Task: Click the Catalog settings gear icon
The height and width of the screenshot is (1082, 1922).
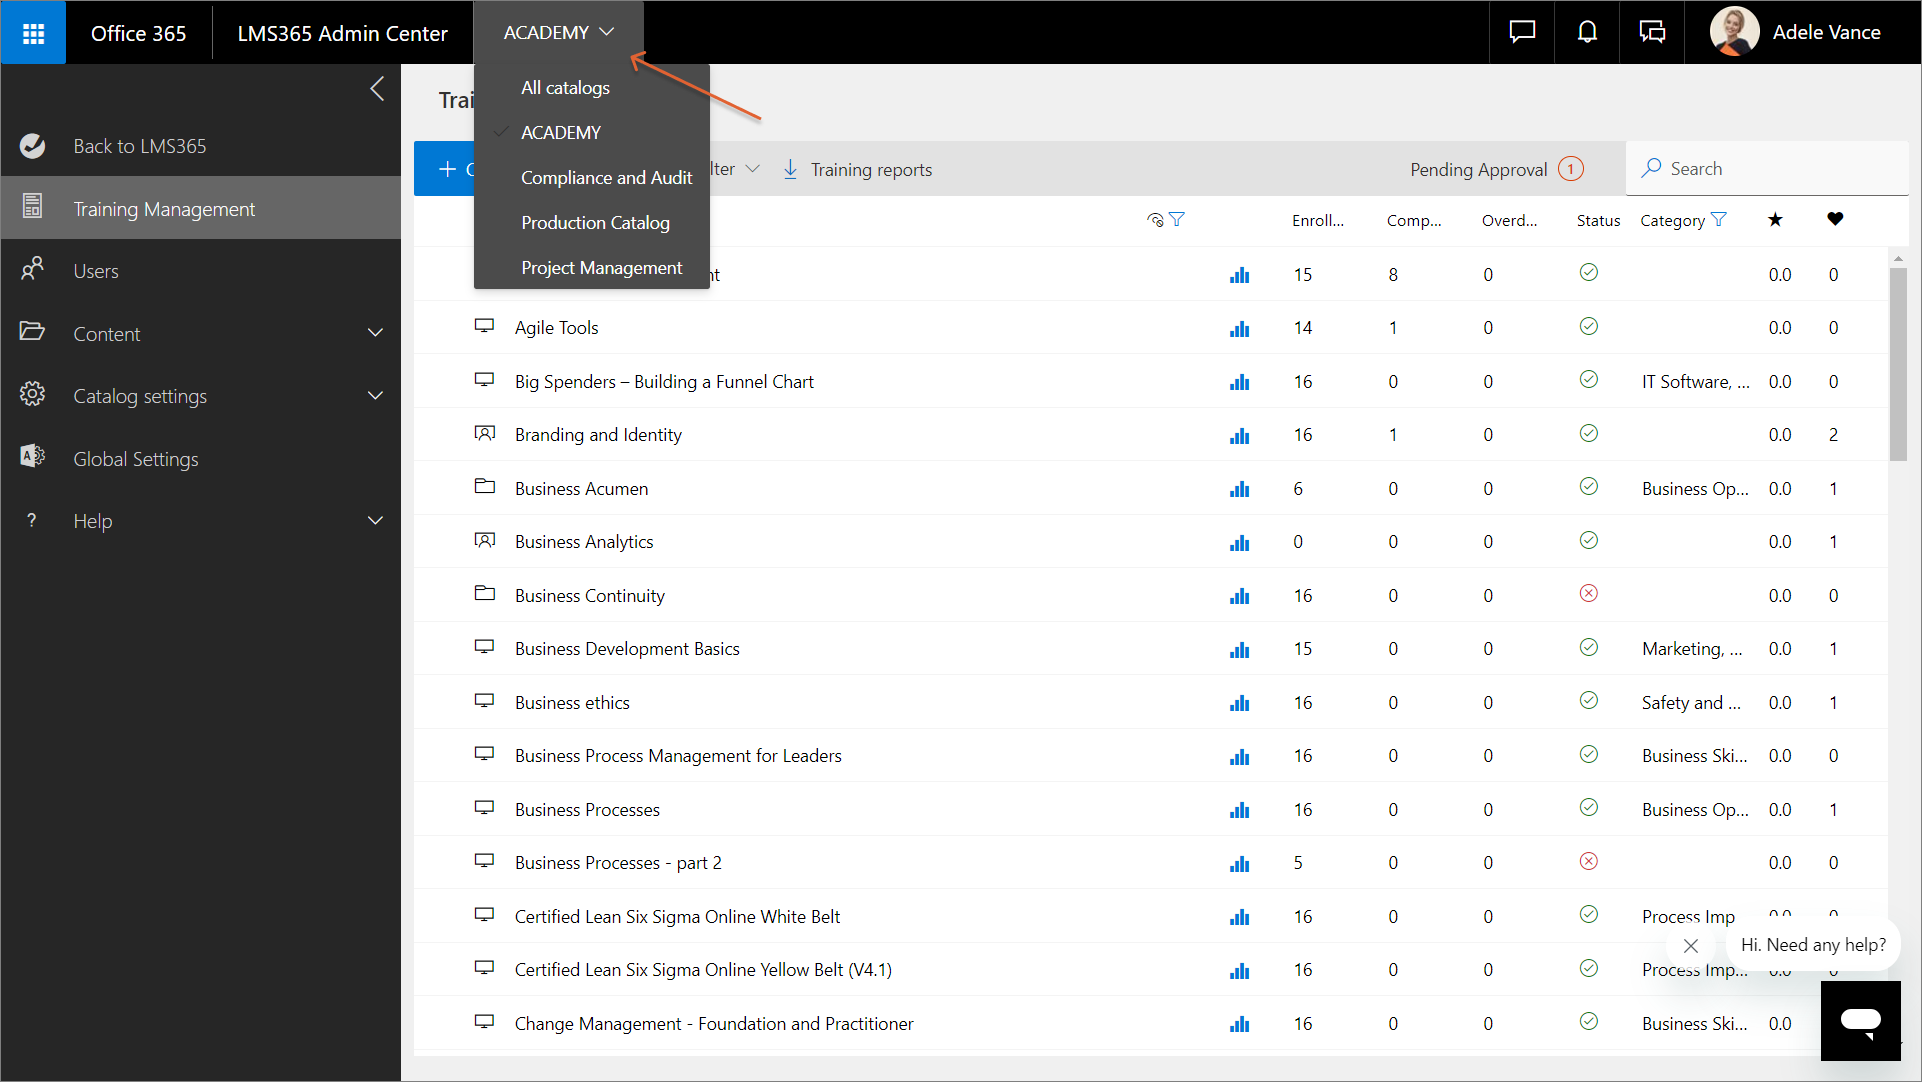Action: click(x=33, y=395)
